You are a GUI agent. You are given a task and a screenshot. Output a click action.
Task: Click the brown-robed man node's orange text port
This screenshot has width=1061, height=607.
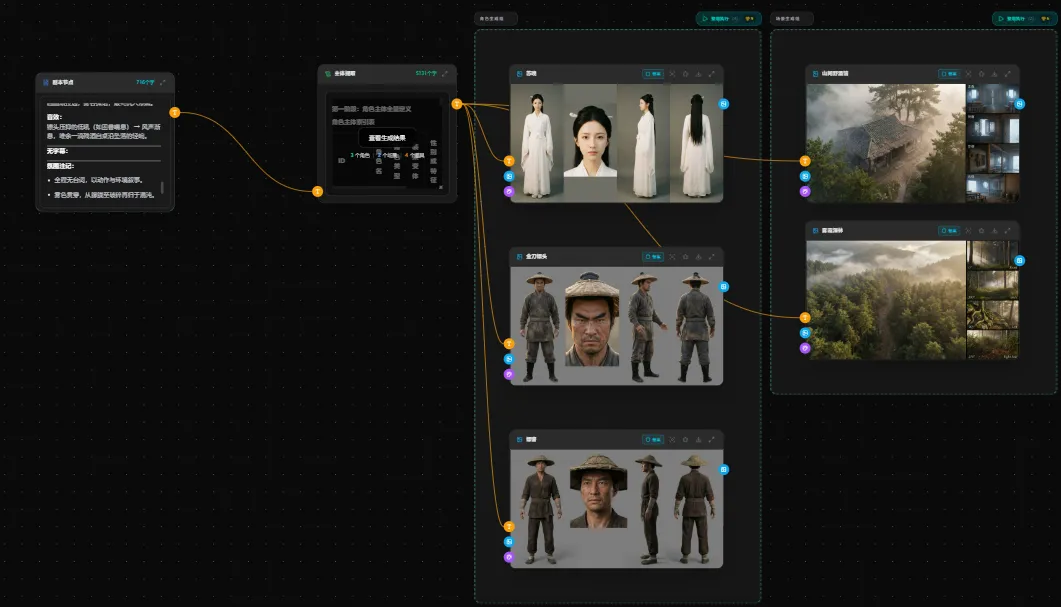tap(509, 526)
